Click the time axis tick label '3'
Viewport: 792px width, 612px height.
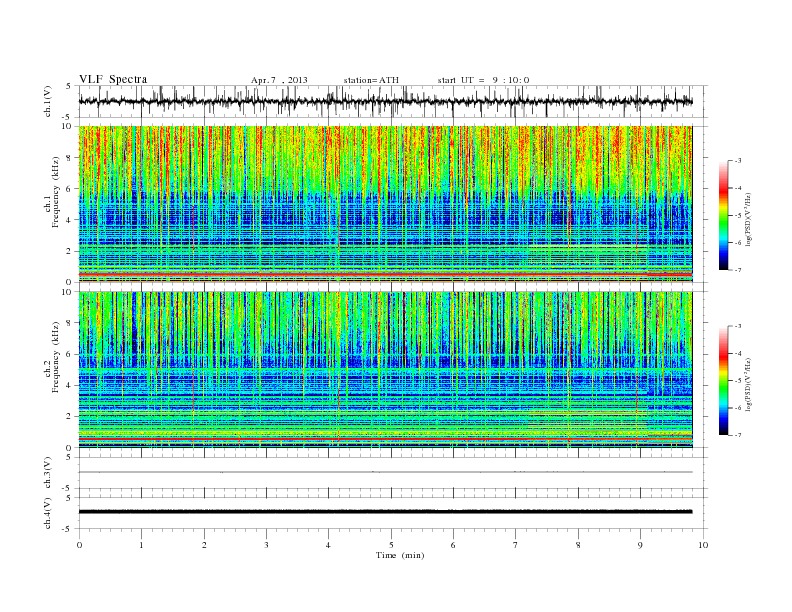click(x=266, y=545)
